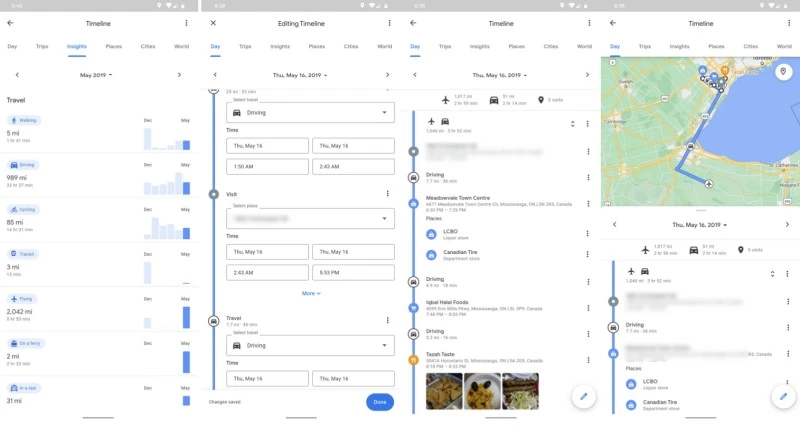Open options for Meadowvale Town Centre
The width and height of the screenshot is (800, 426).
(588, 203)
